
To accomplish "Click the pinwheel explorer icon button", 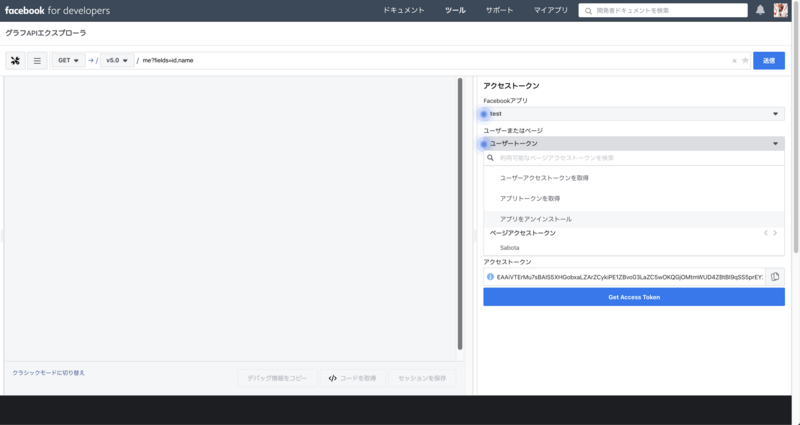I will [15, 61].
